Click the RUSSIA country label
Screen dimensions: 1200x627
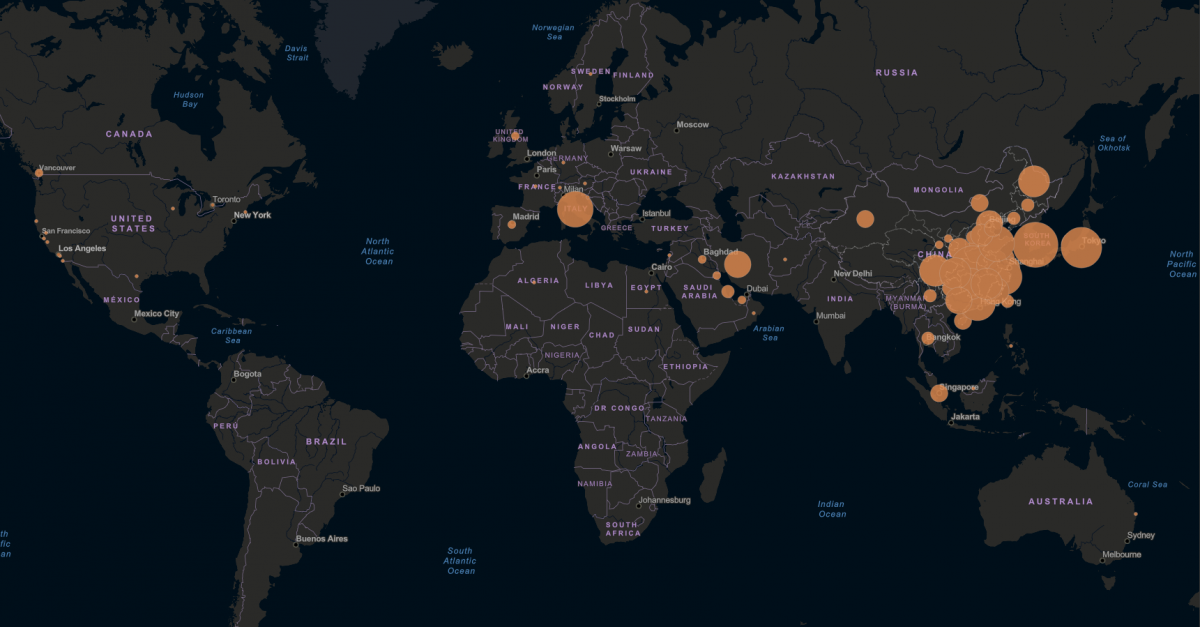point(896,72)
